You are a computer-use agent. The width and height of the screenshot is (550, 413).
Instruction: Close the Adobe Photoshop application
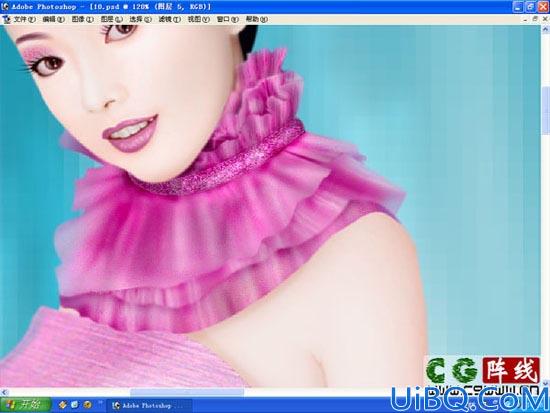point(543,7)
